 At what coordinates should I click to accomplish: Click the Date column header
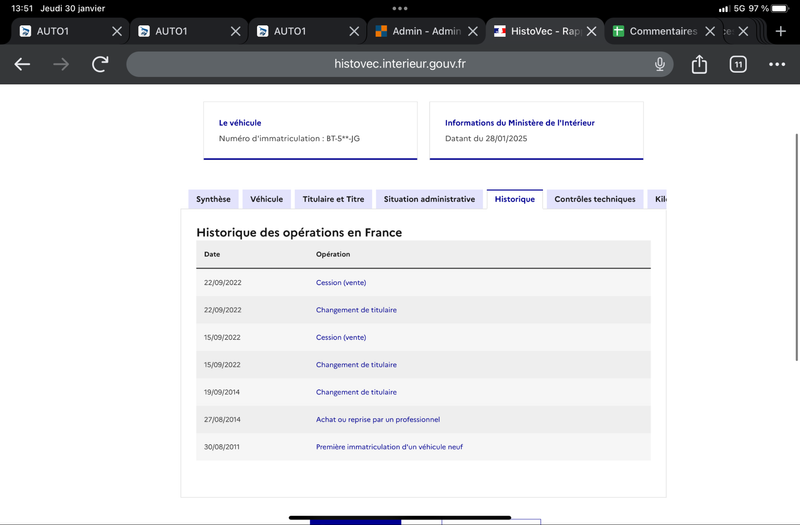tap(212, 254)
